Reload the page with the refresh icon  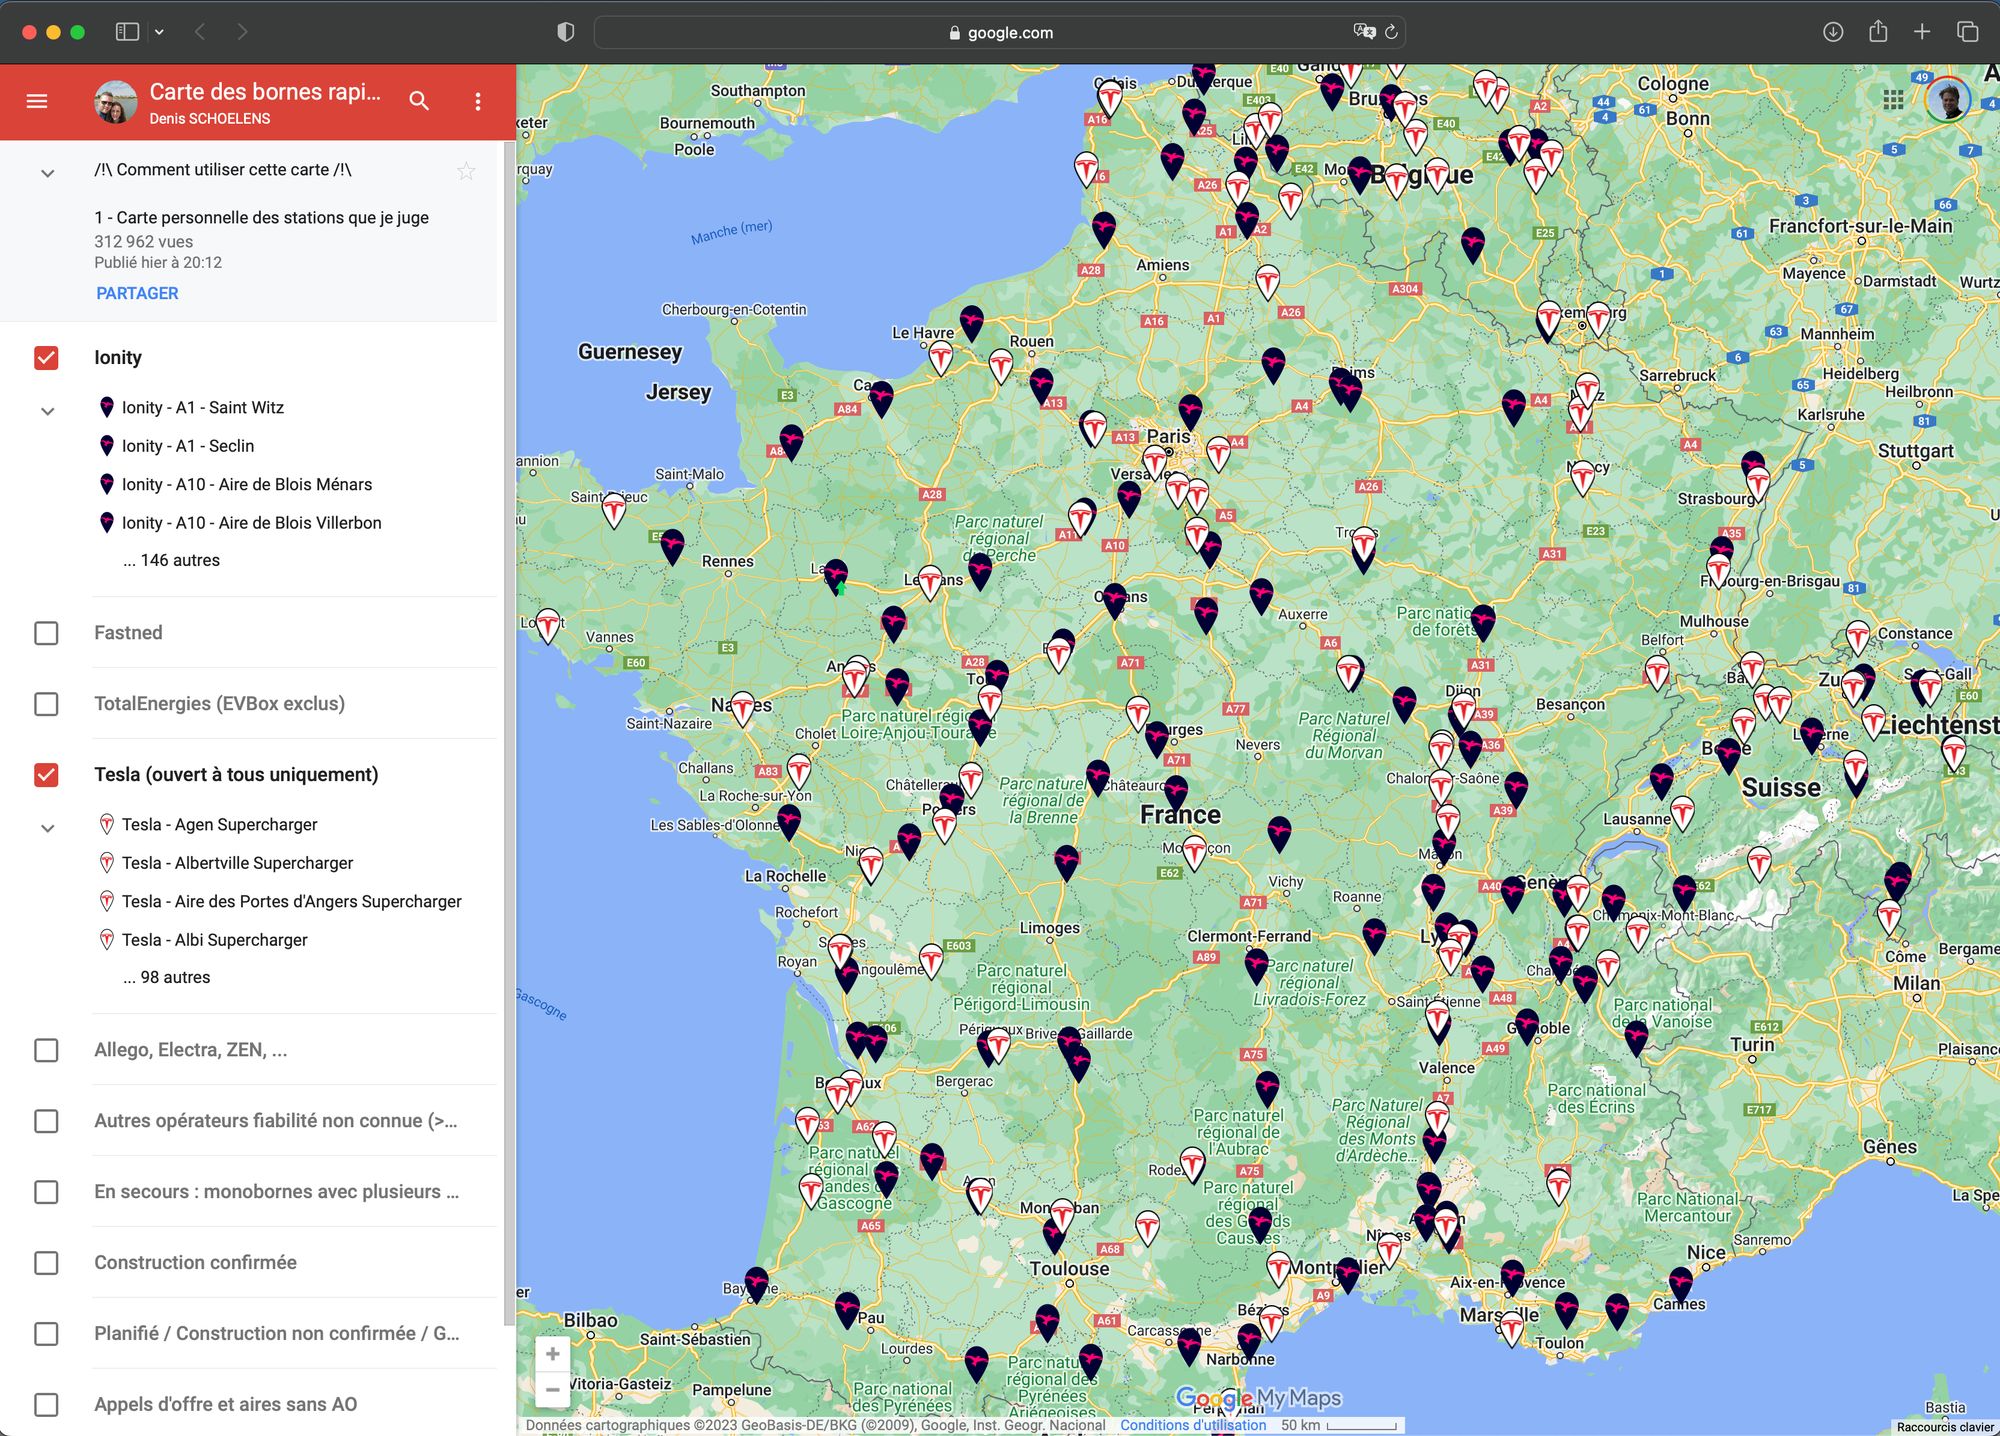click(1391, 32)
